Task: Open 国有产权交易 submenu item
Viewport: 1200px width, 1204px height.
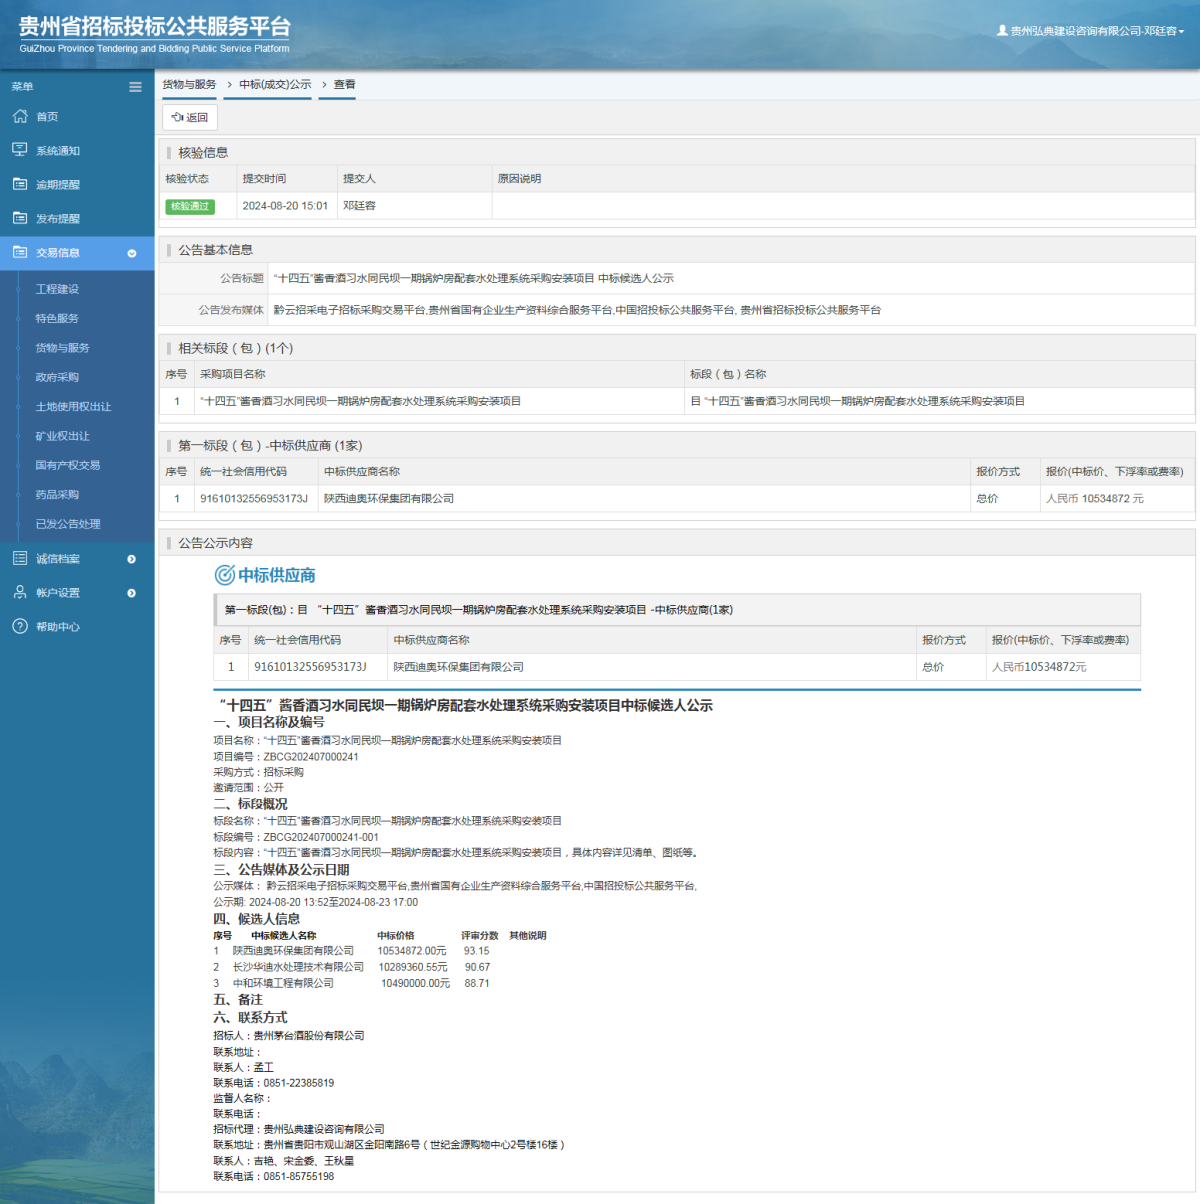Action: coord(68,465)
